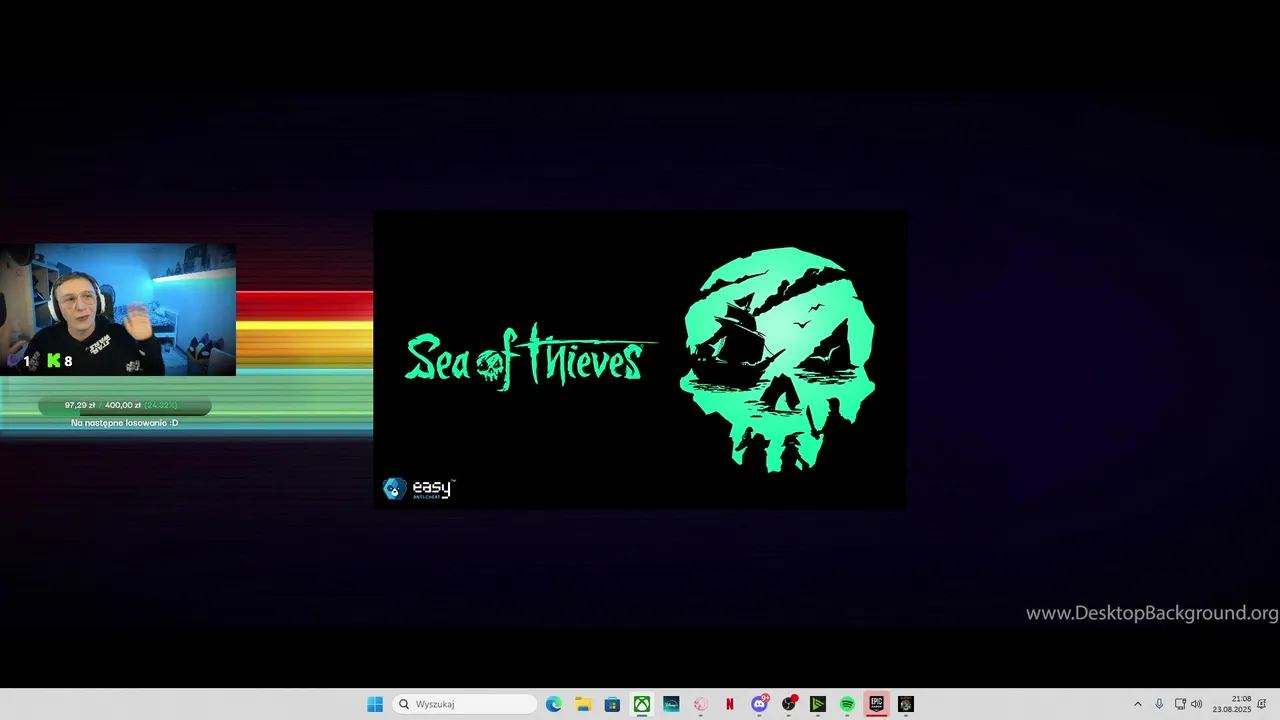Open the pink round app taskbar icon
The image size is (1280, 720).
pos(700,704)
